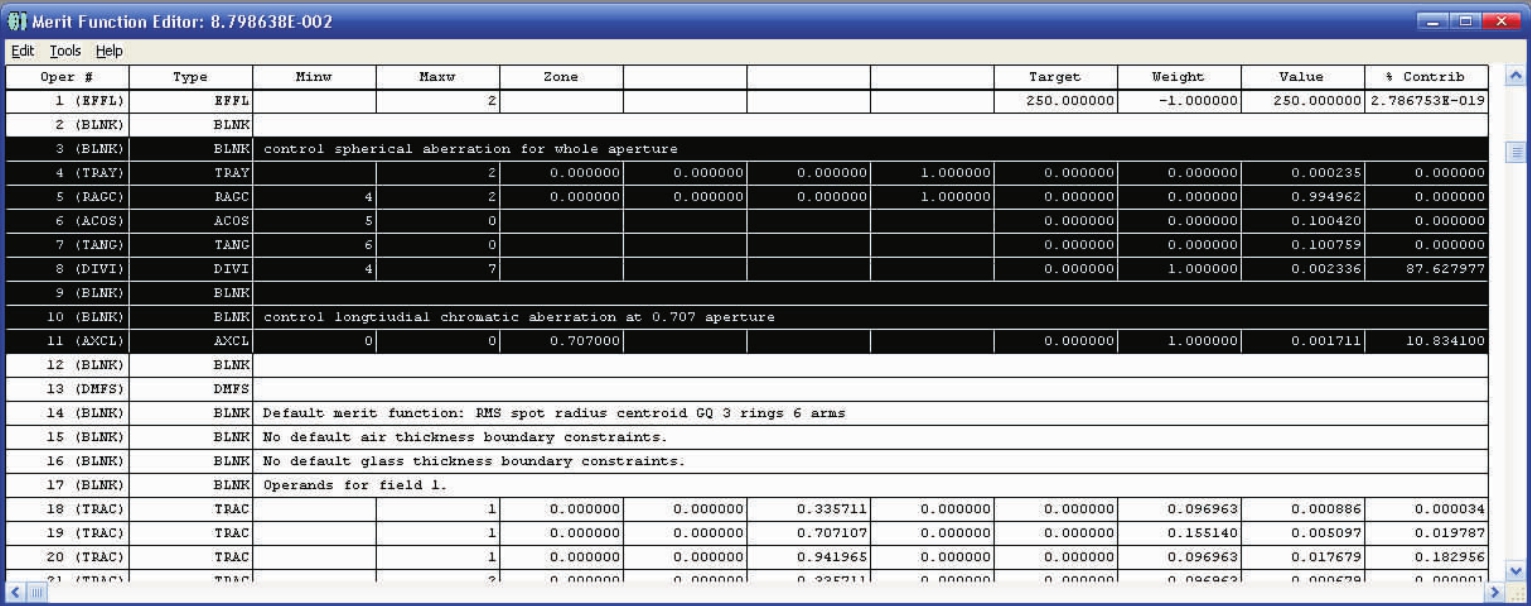Select the Value column header

[1303, 77]
